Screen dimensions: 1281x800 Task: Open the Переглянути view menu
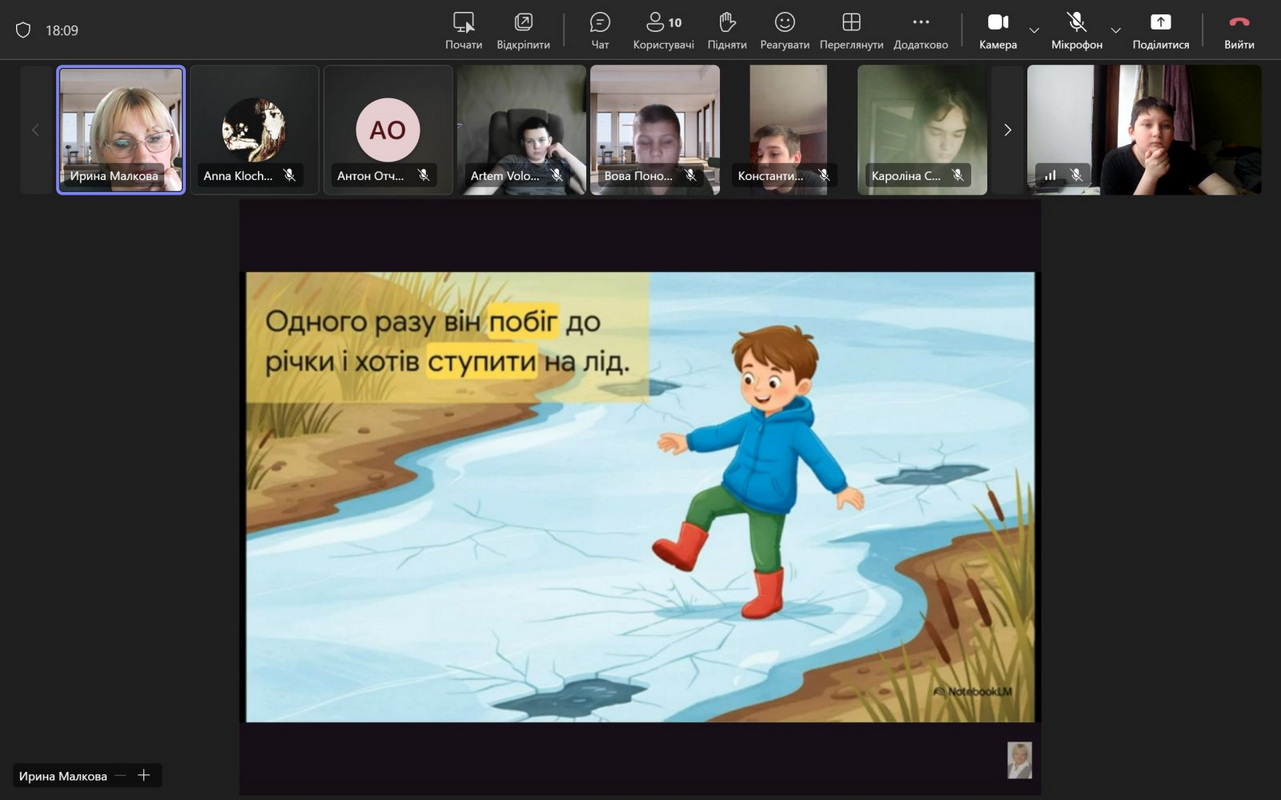851,30
